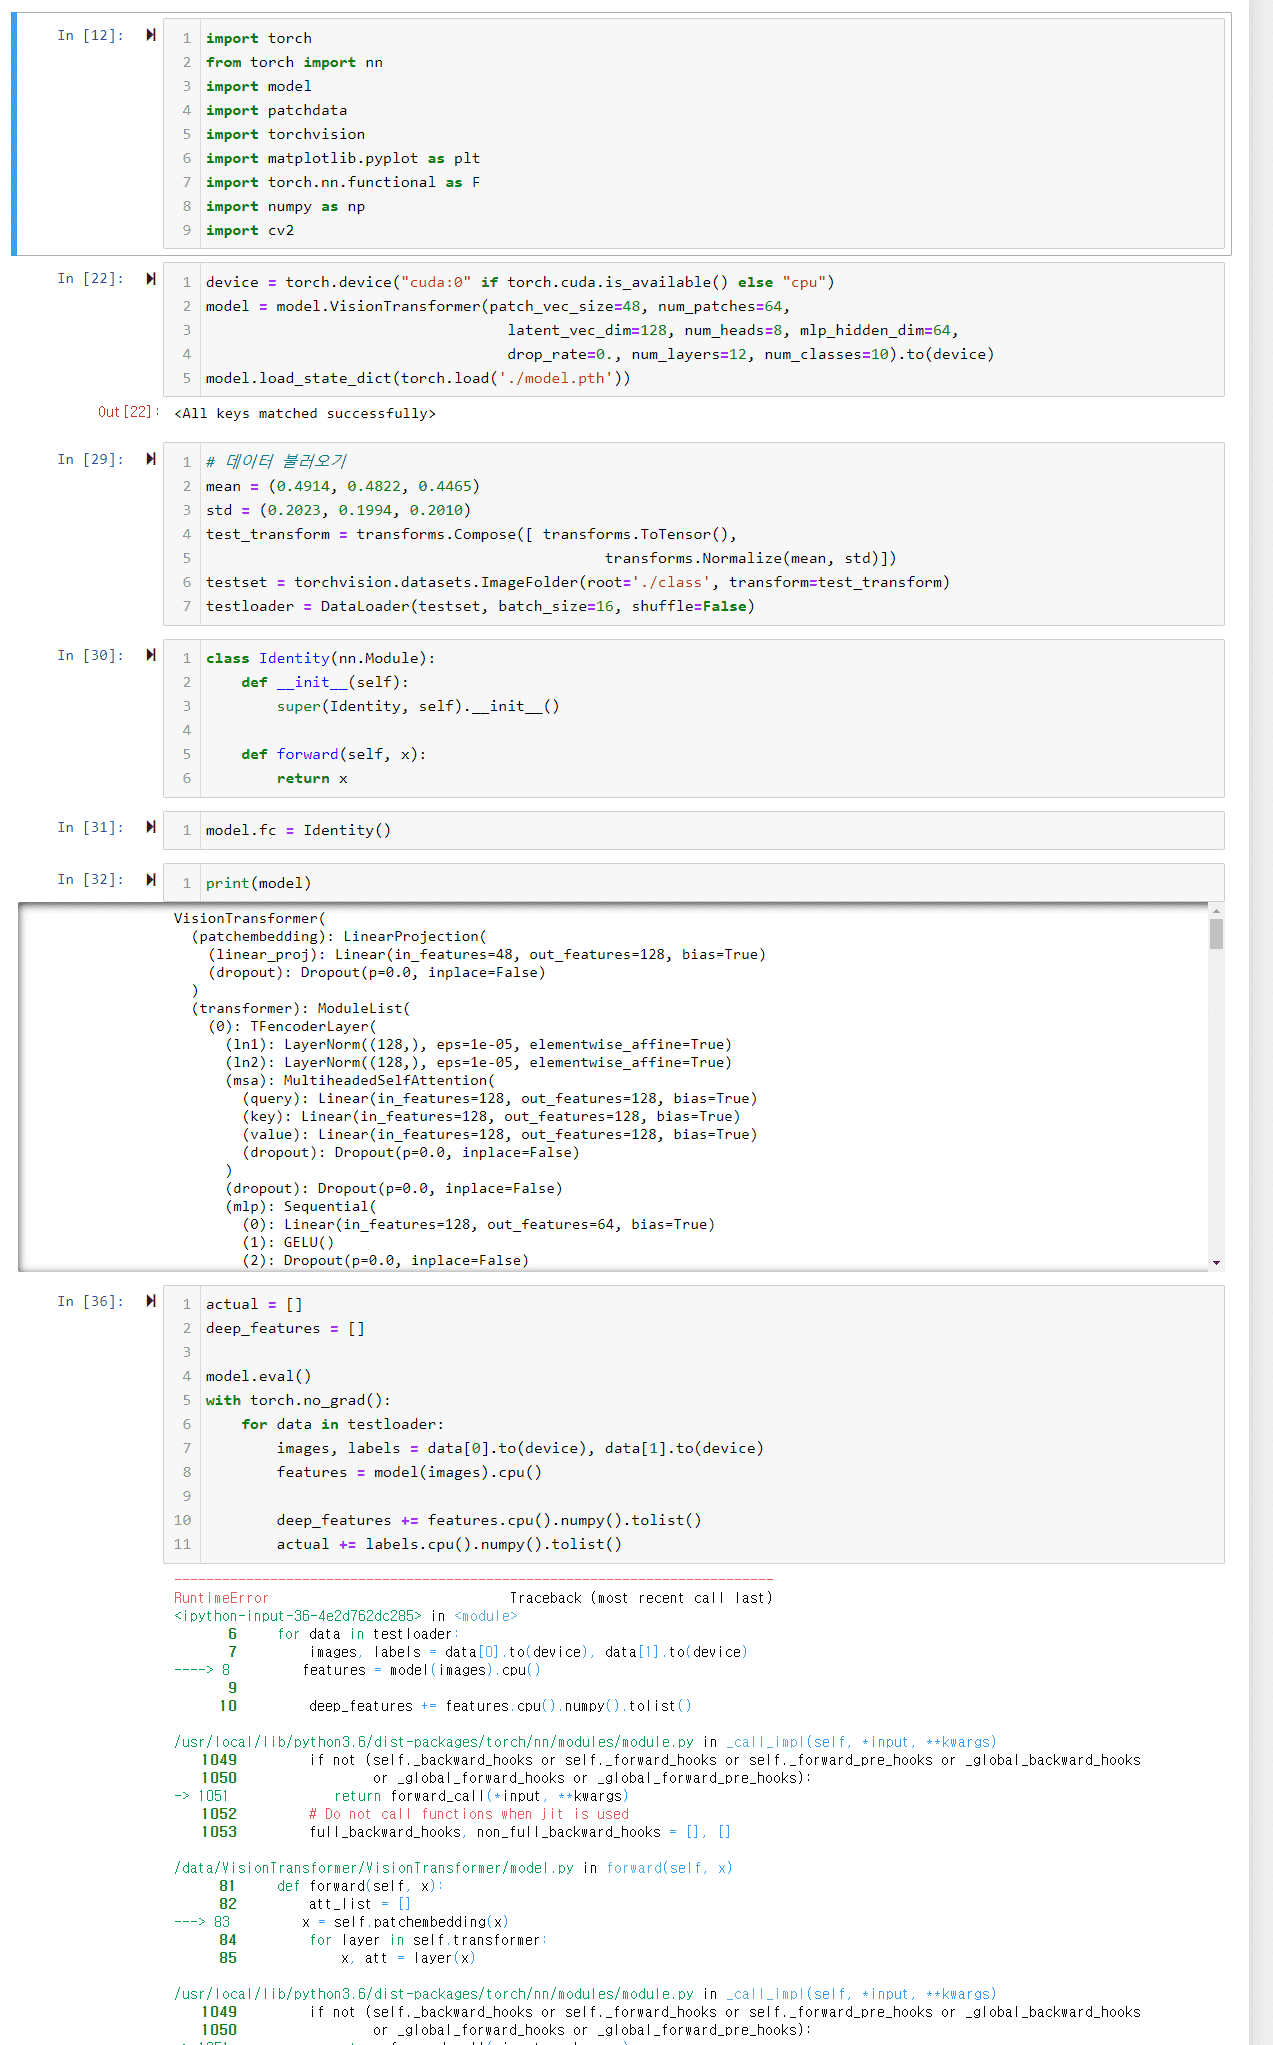Select the 'return x' code line
The height and width of the screenshot is (2045, 1273).
(312, 778)
